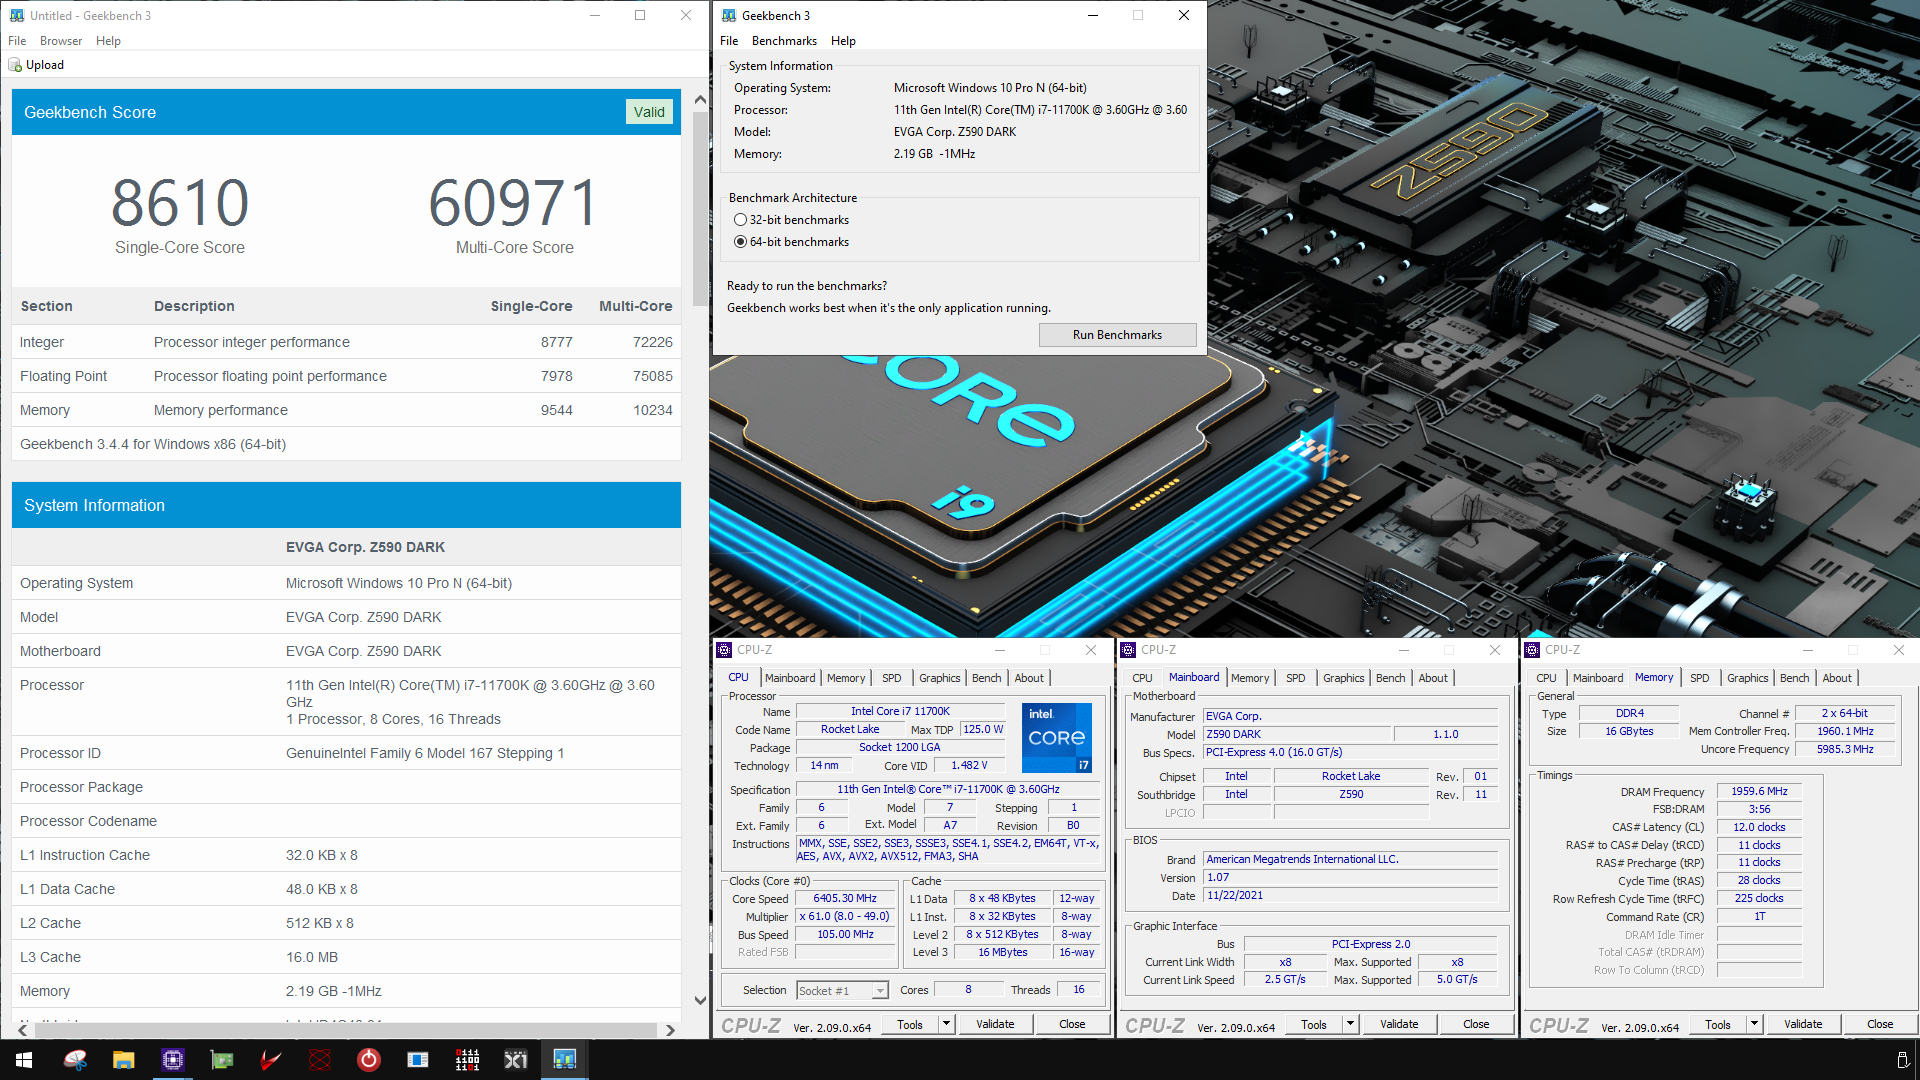
Task: Switch to Memory tab in first CPU-Z window
Action: pyautogui.click(x=846, y=678)
